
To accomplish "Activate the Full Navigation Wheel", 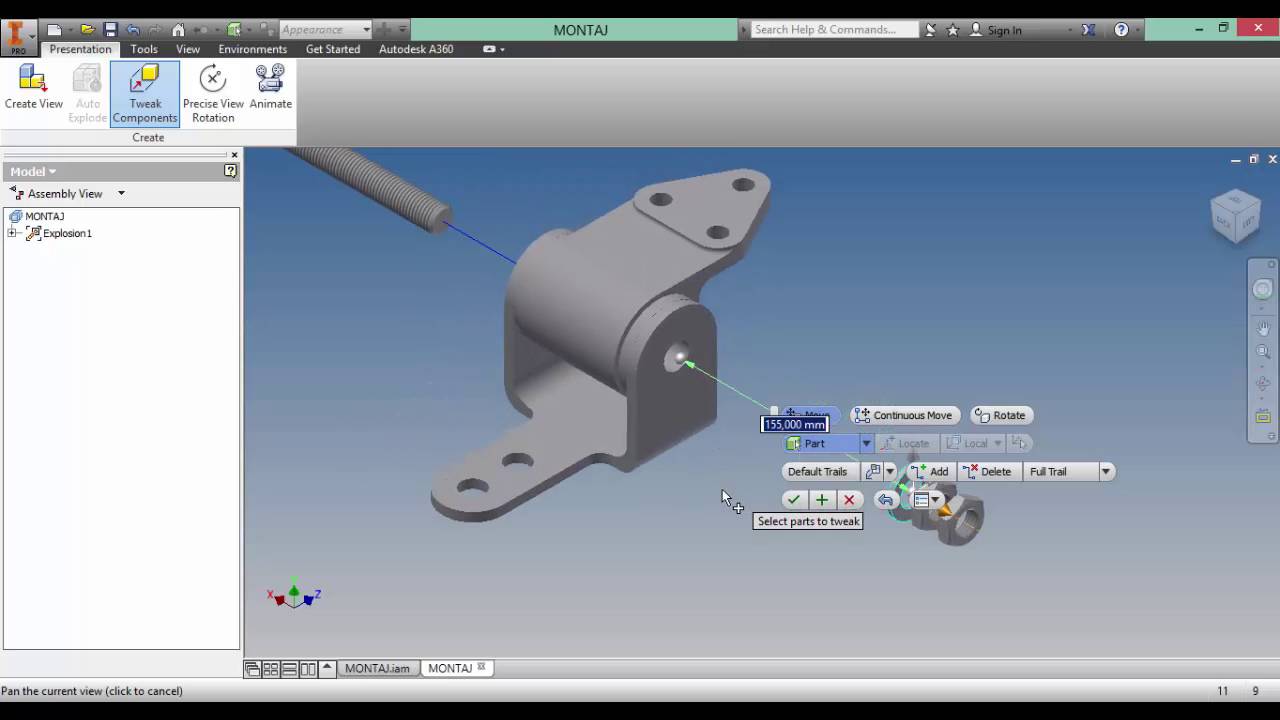I will 1263,289.
